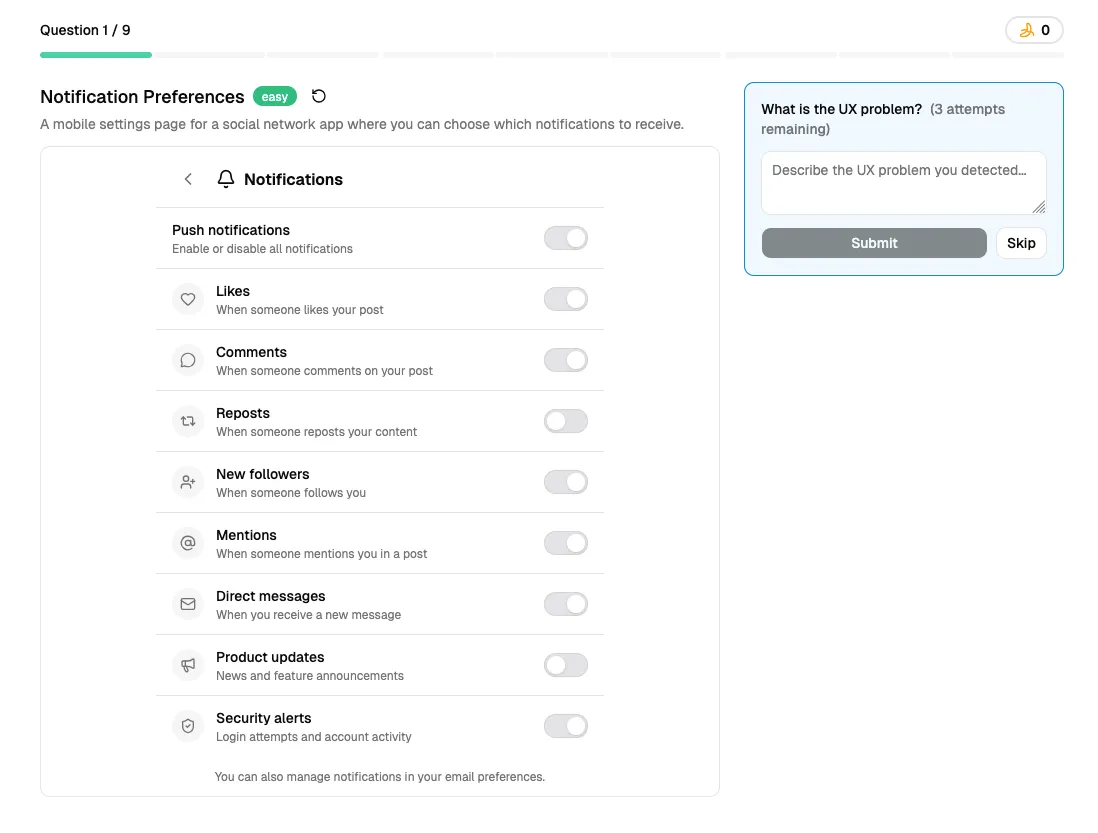The width and height of the screenshot is (1098, 833).
Task: Click the Product updates megaphone icon
Action: 188,665
